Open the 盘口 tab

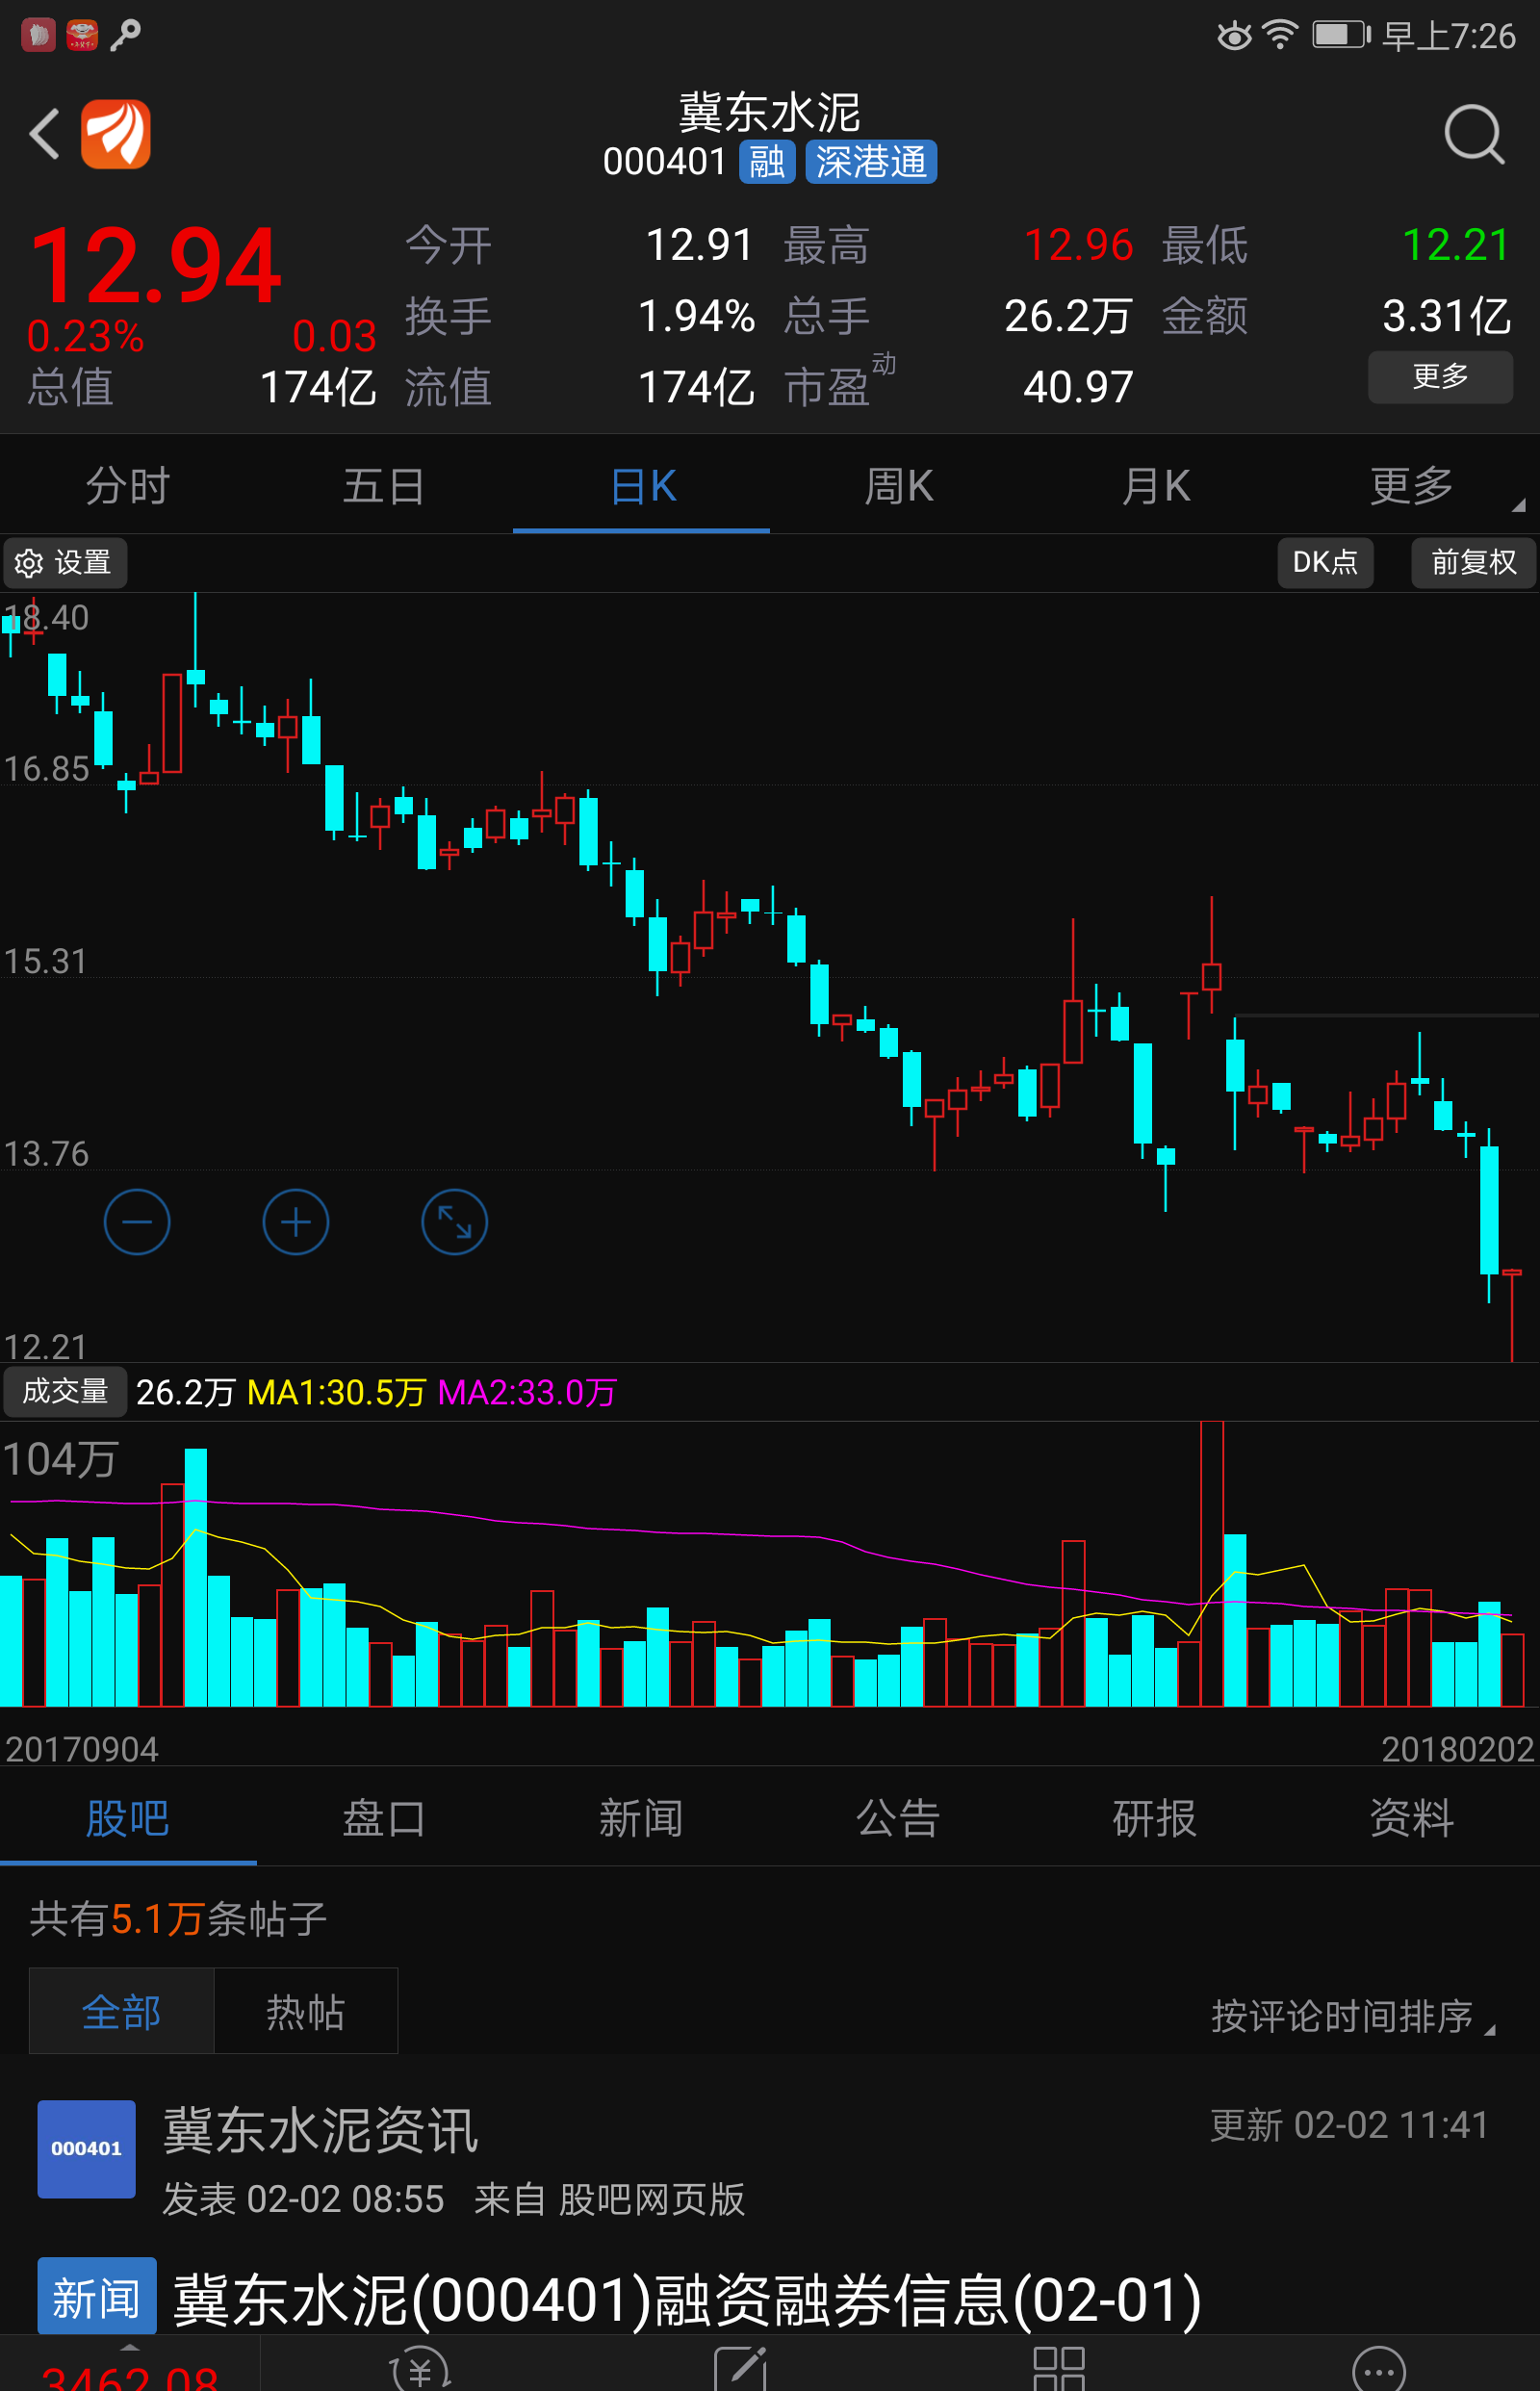(384, 1818)
